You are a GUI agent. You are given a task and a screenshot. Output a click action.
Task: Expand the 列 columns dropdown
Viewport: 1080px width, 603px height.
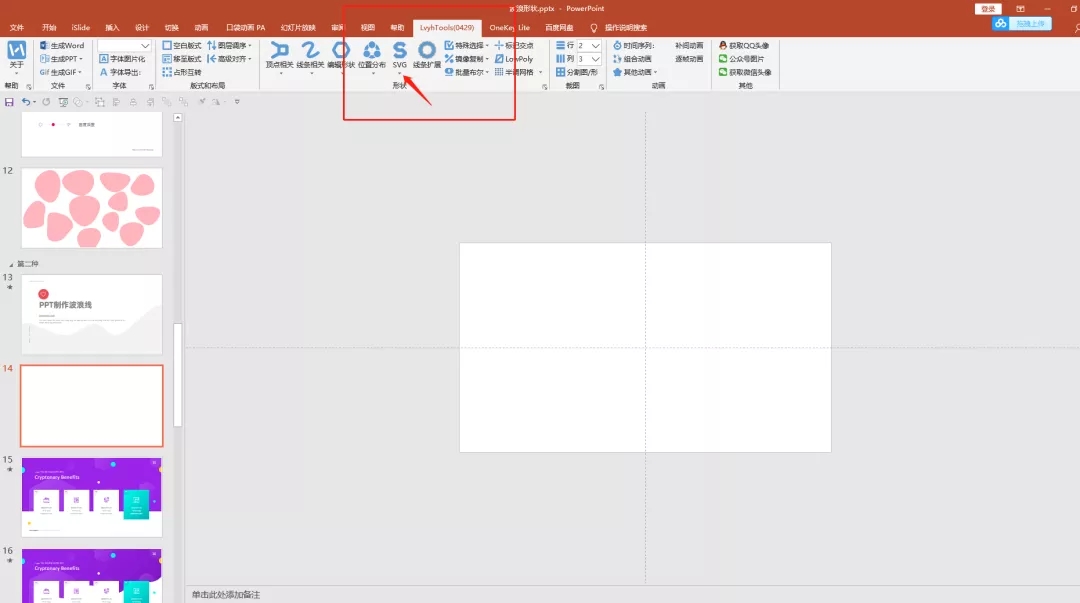pyautogui.click(x=596, y=59)
